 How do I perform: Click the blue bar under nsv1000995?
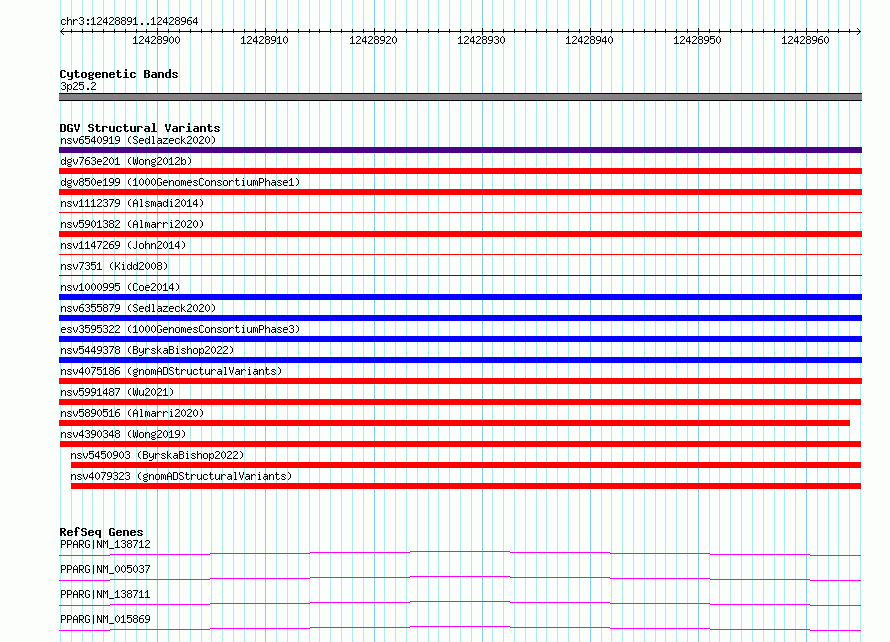(x=460, y=297)
